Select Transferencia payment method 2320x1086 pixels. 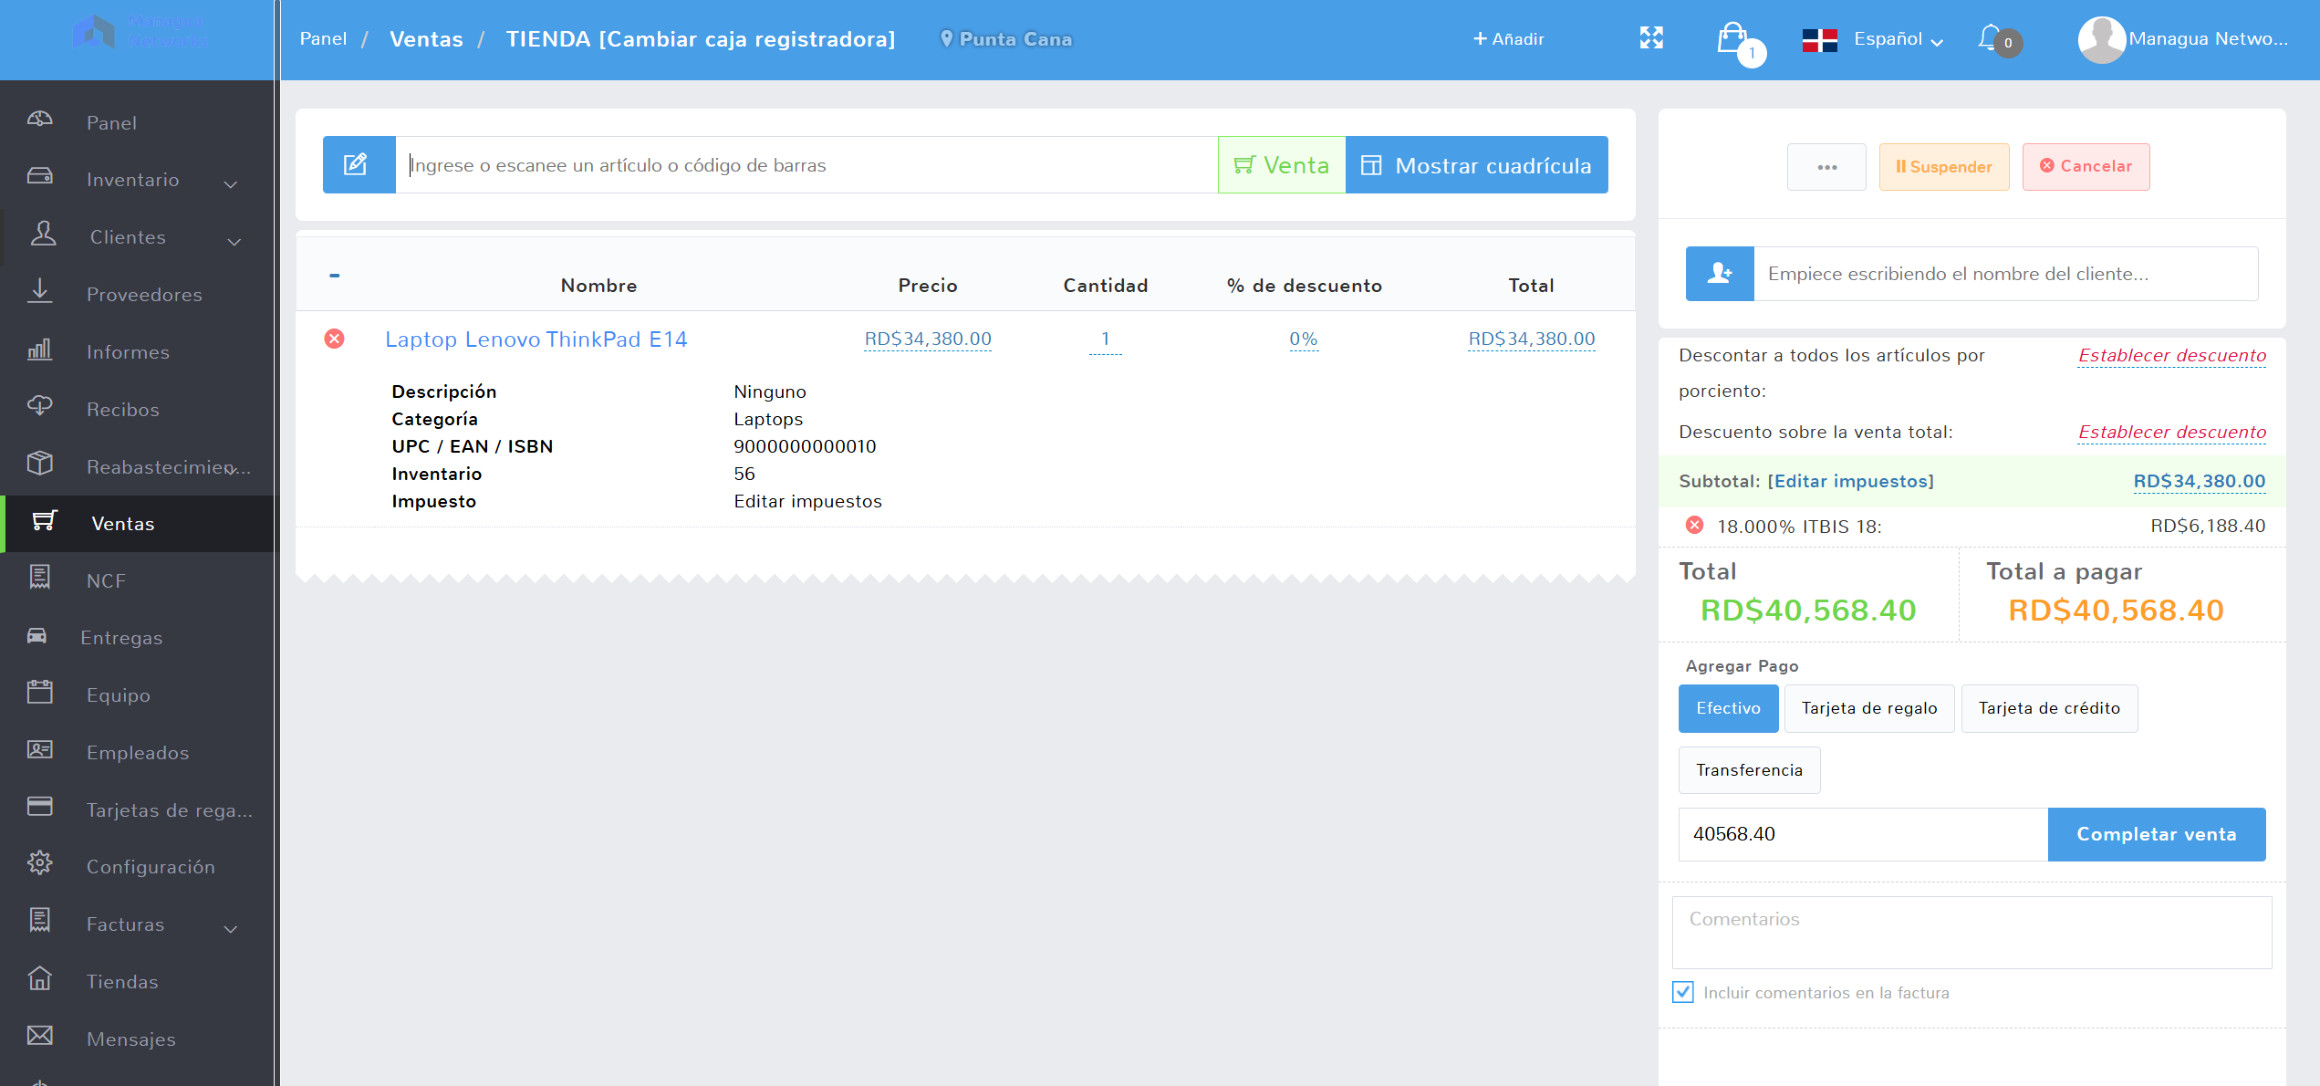tap(1749, 770)
